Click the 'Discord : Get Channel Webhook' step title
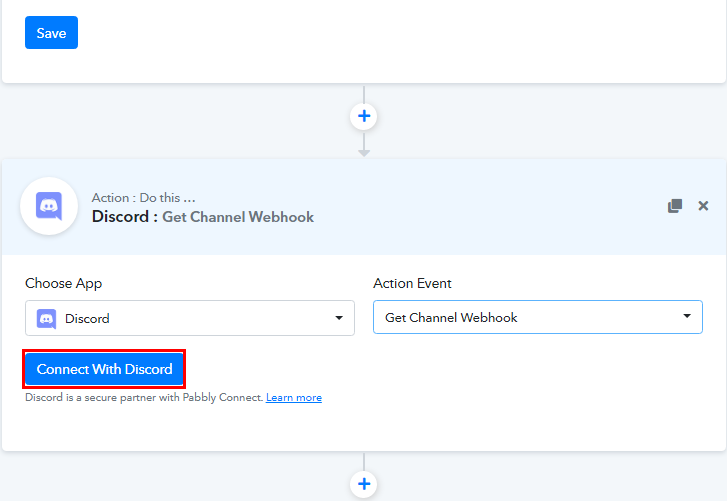This screenshot has height=501, width=727. coord(202,217)
